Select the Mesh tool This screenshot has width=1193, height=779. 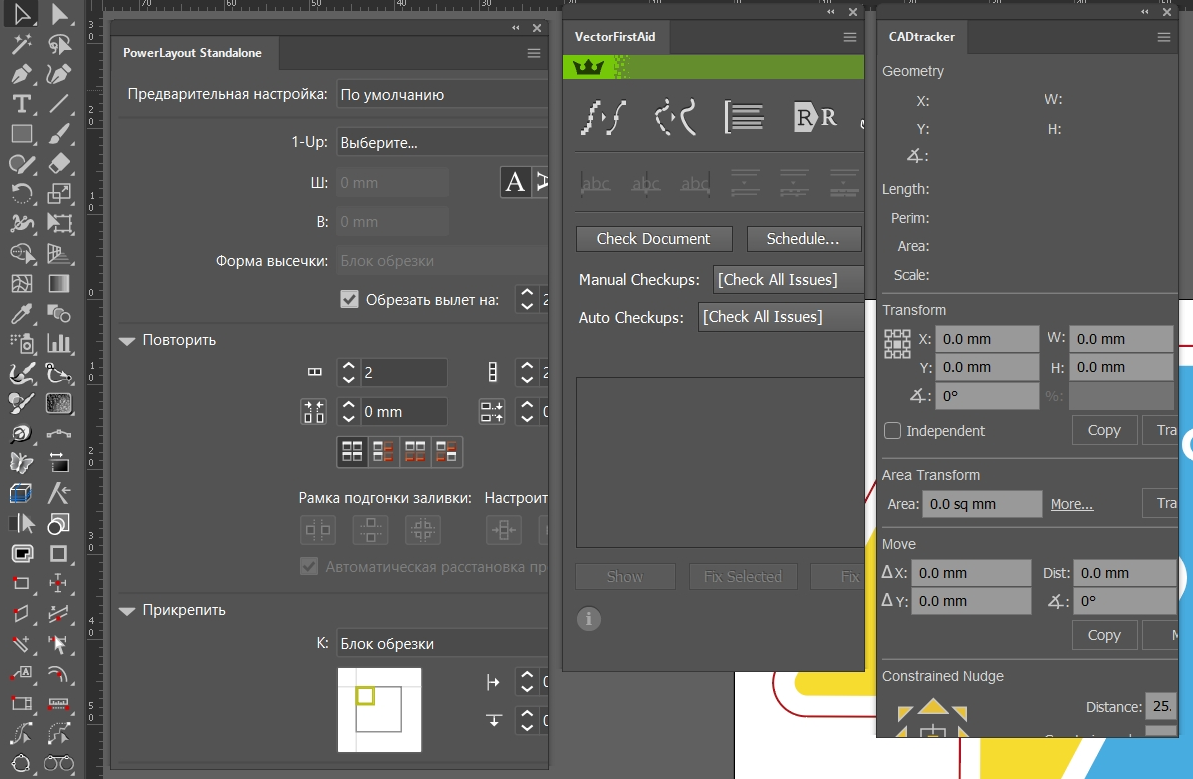[21, 284]
